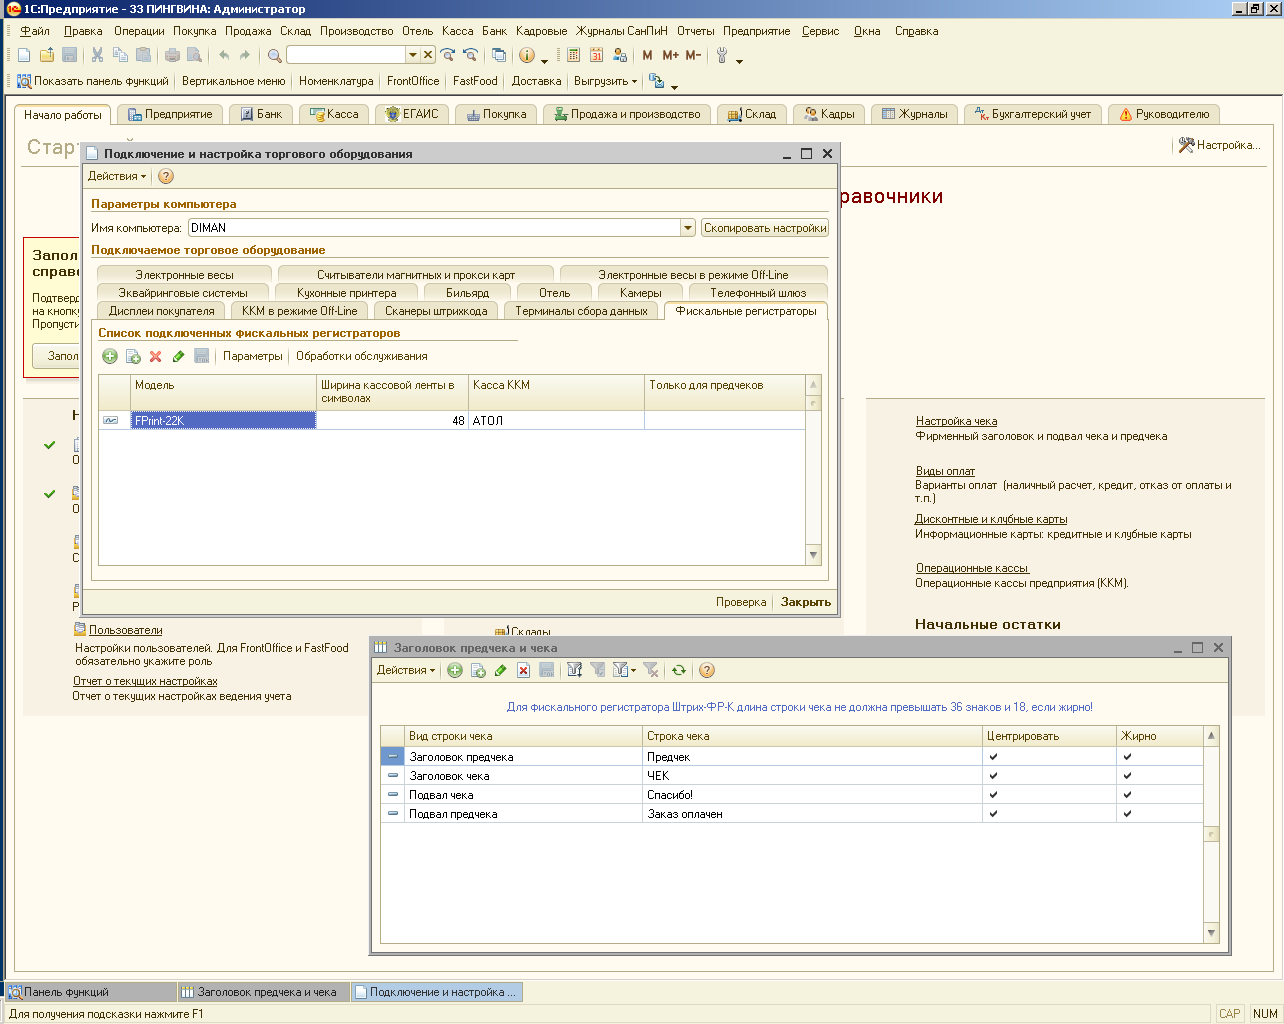Click Скопировать настройки button
Viewport: 1284px width, 1024px height.
[765, 228]
